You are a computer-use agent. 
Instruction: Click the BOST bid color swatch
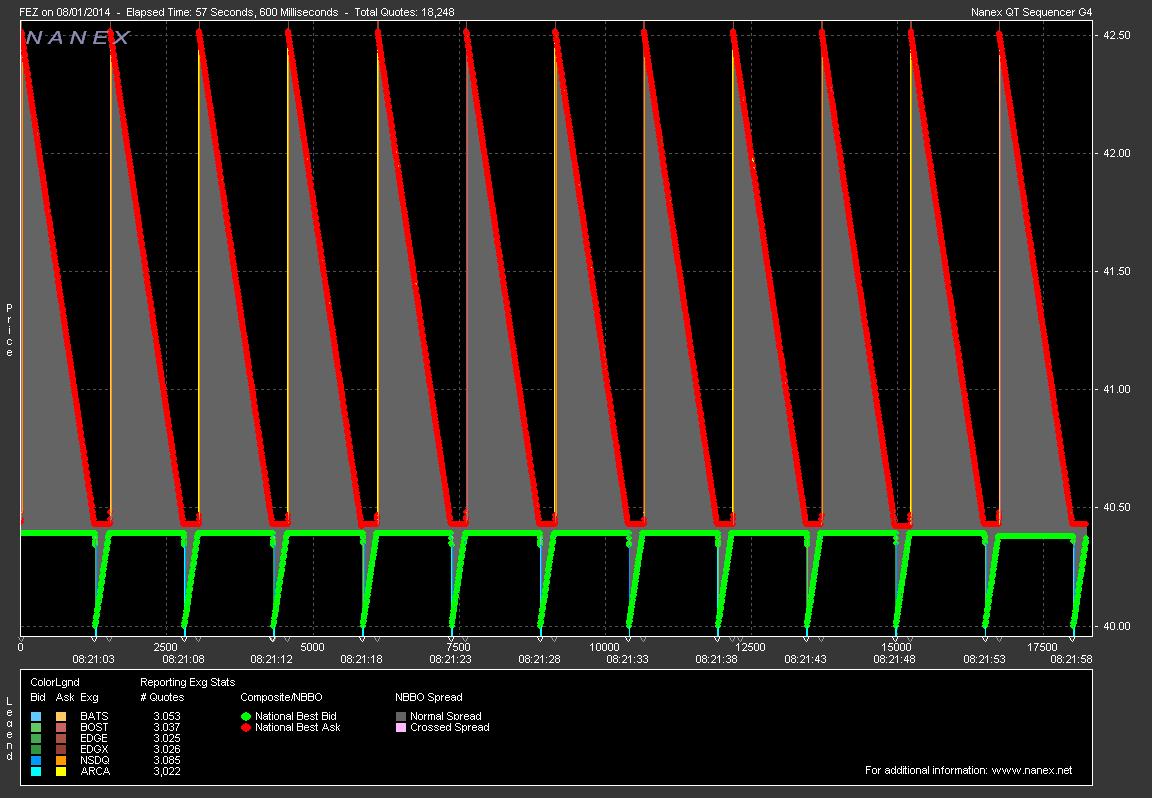(x=36, y=727)
